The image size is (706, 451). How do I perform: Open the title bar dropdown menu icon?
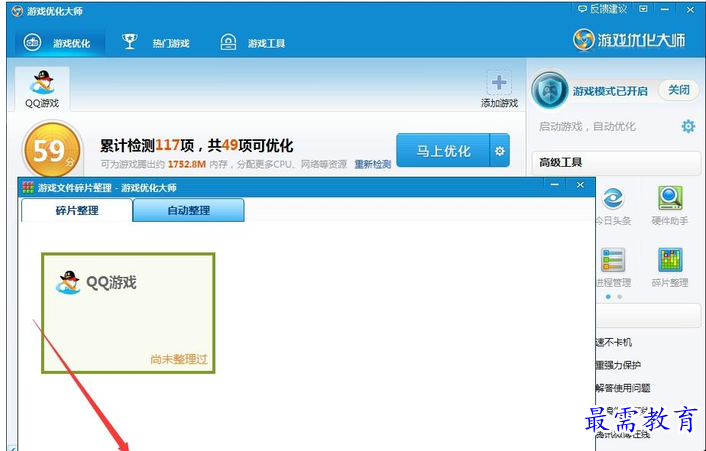[643, 9]
